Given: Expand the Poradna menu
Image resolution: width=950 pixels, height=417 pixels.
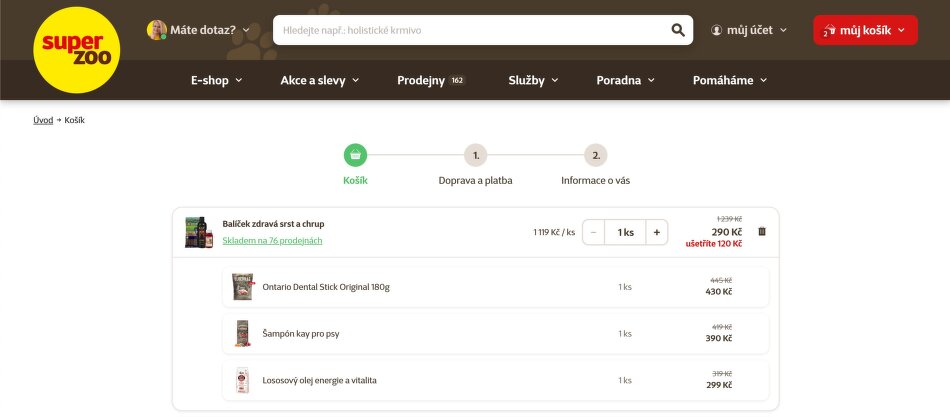Looking at the screenshot, I should point(625,80).
